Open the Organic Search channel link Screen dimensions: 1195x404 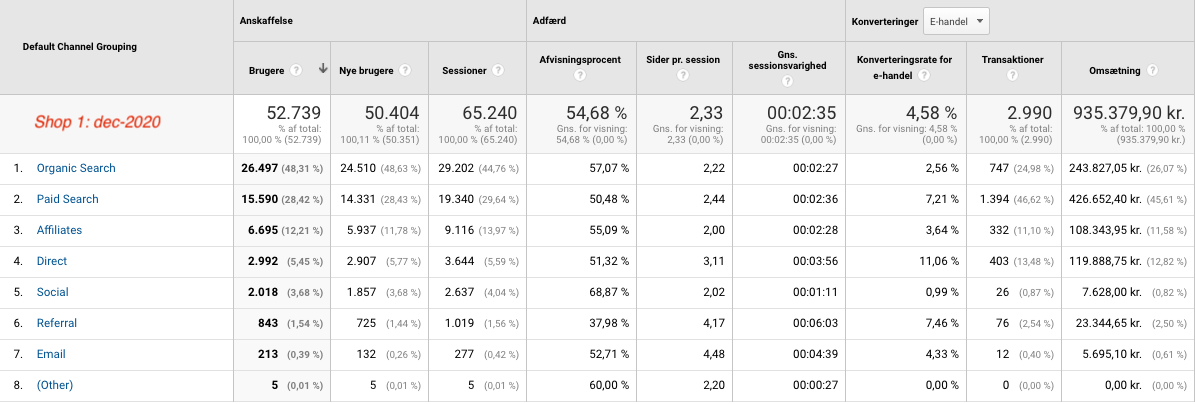[x=76, y=168]
